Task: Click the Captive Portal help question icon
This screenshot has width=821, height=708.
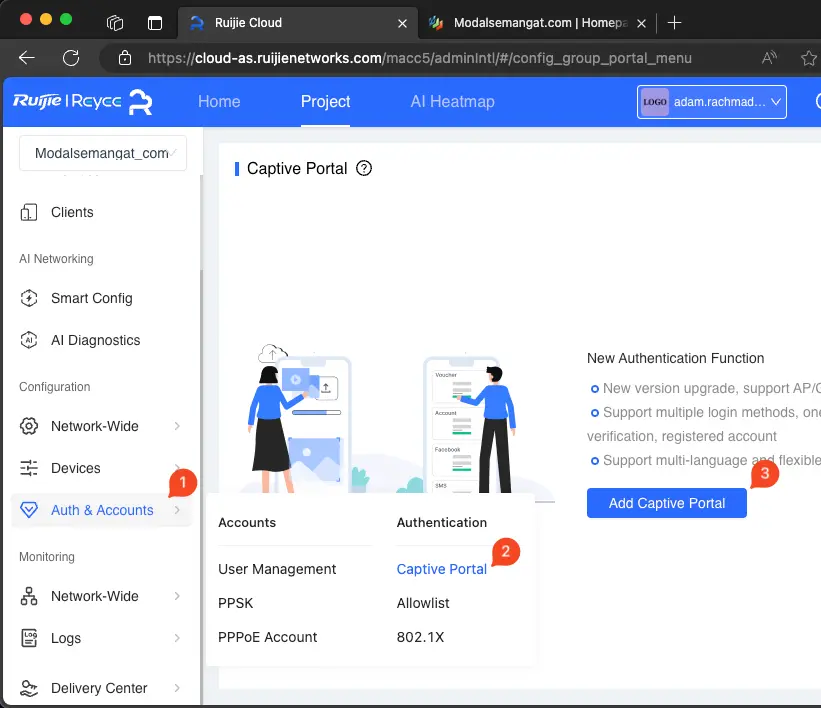Action: point(364,168)
